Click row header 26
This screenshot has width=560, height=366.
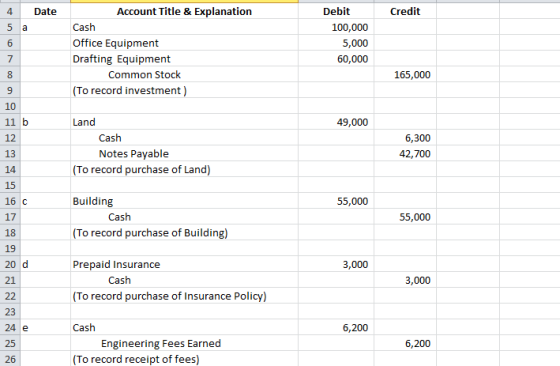click(10, 359)
